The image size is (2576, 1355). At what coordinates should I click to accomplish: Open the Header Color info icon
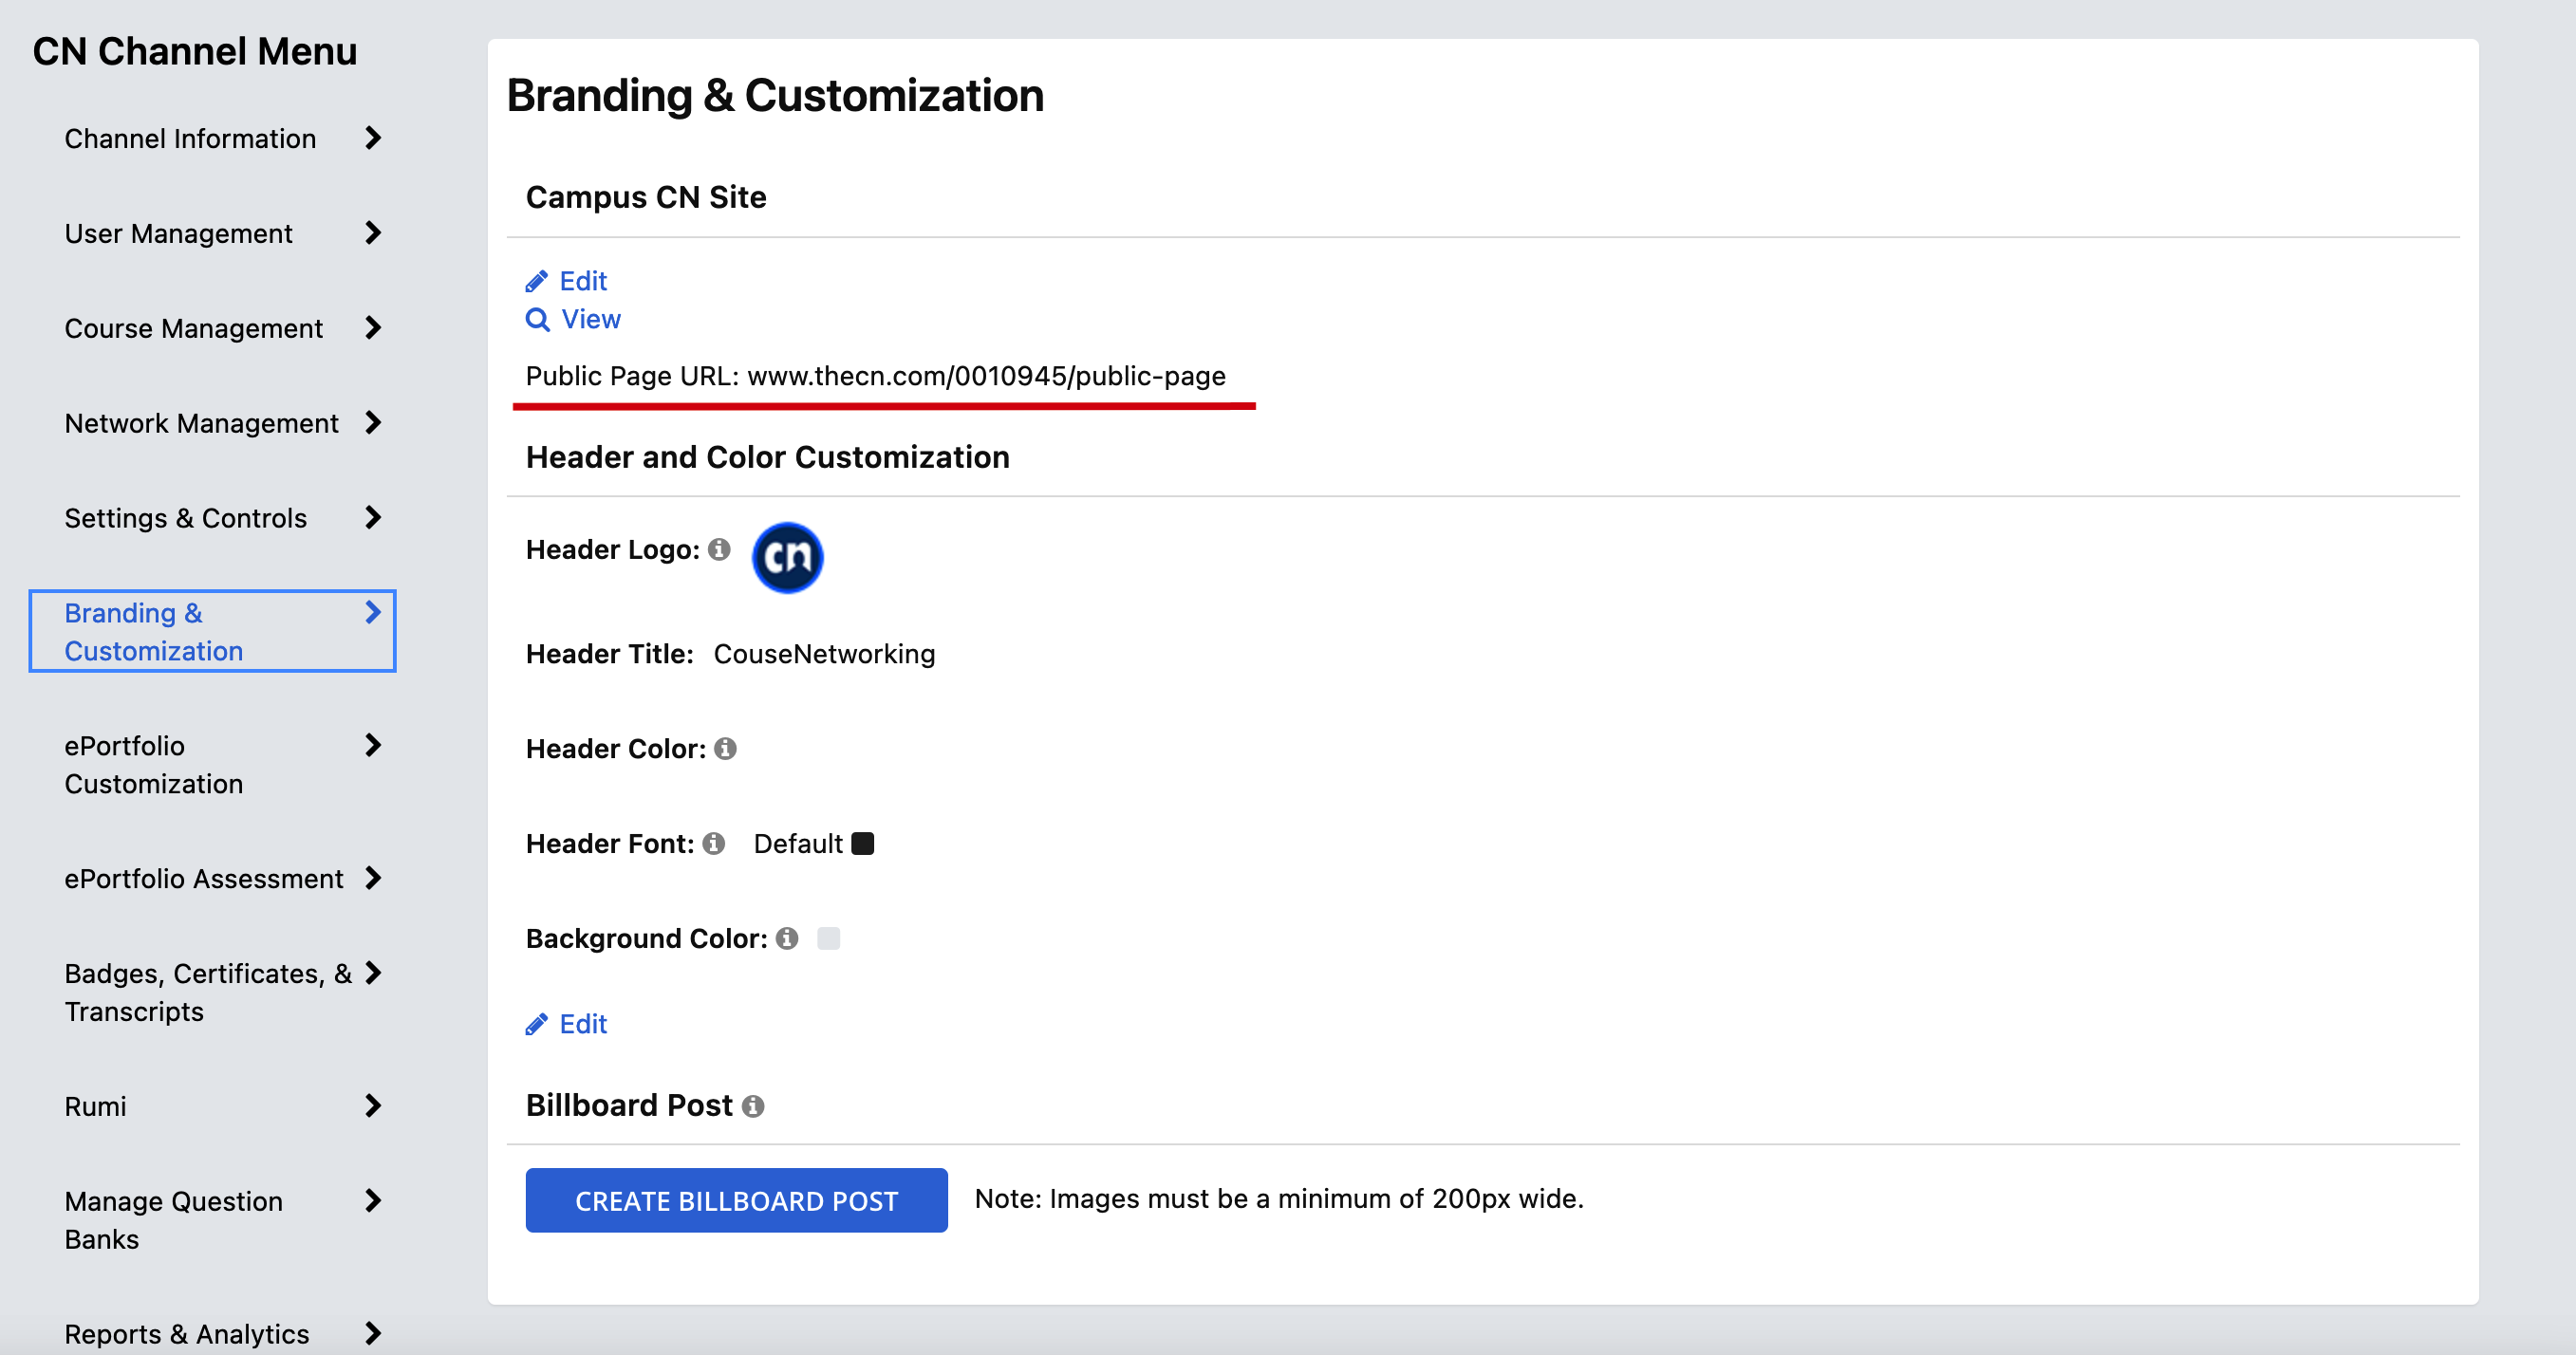pos(726,749)
